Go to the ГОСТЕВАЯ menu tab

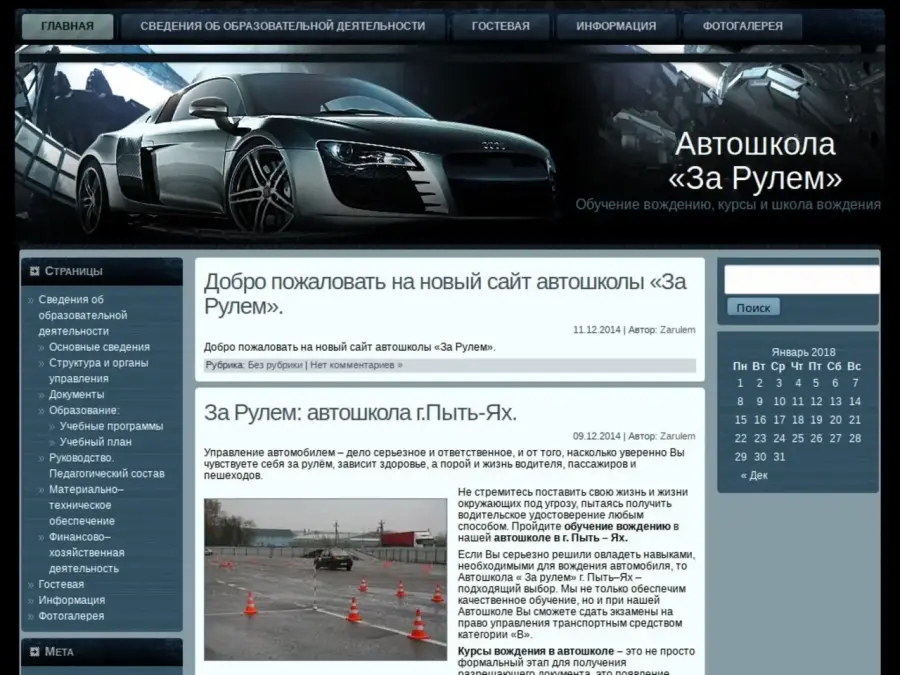click(500, 26)
